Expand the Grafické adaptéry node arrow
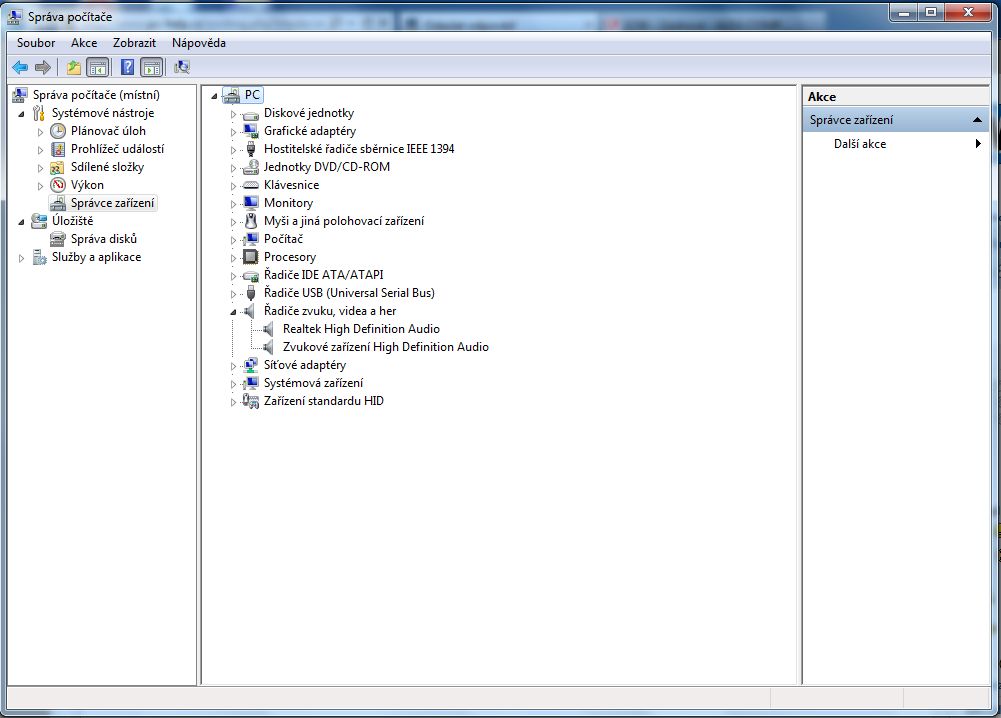 [x=233, y=132]
